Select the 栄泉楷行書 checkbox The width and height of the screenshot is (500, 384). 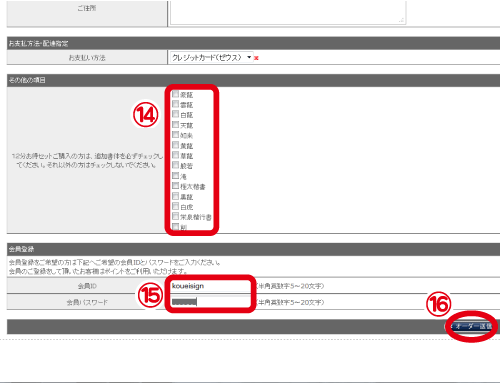tap(176, 216)
